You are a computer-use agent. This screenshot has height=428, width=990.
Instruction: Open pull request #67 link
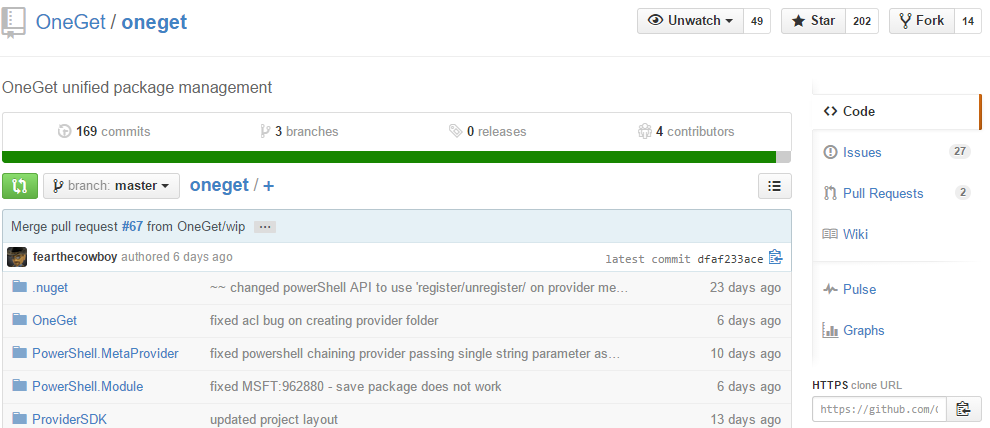[x=132, y=227]
